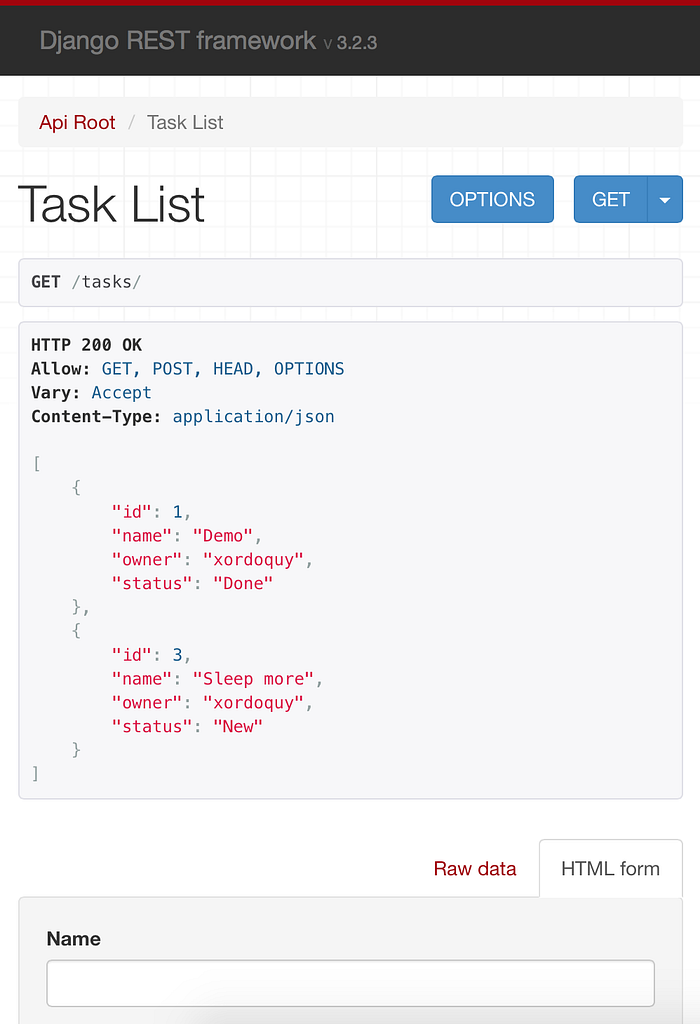Click the Allow header methods text

pos(223,369)
